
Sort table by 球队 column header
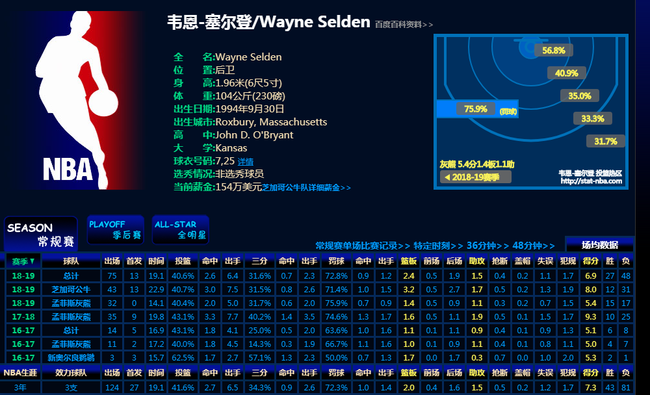pos(71,261)
